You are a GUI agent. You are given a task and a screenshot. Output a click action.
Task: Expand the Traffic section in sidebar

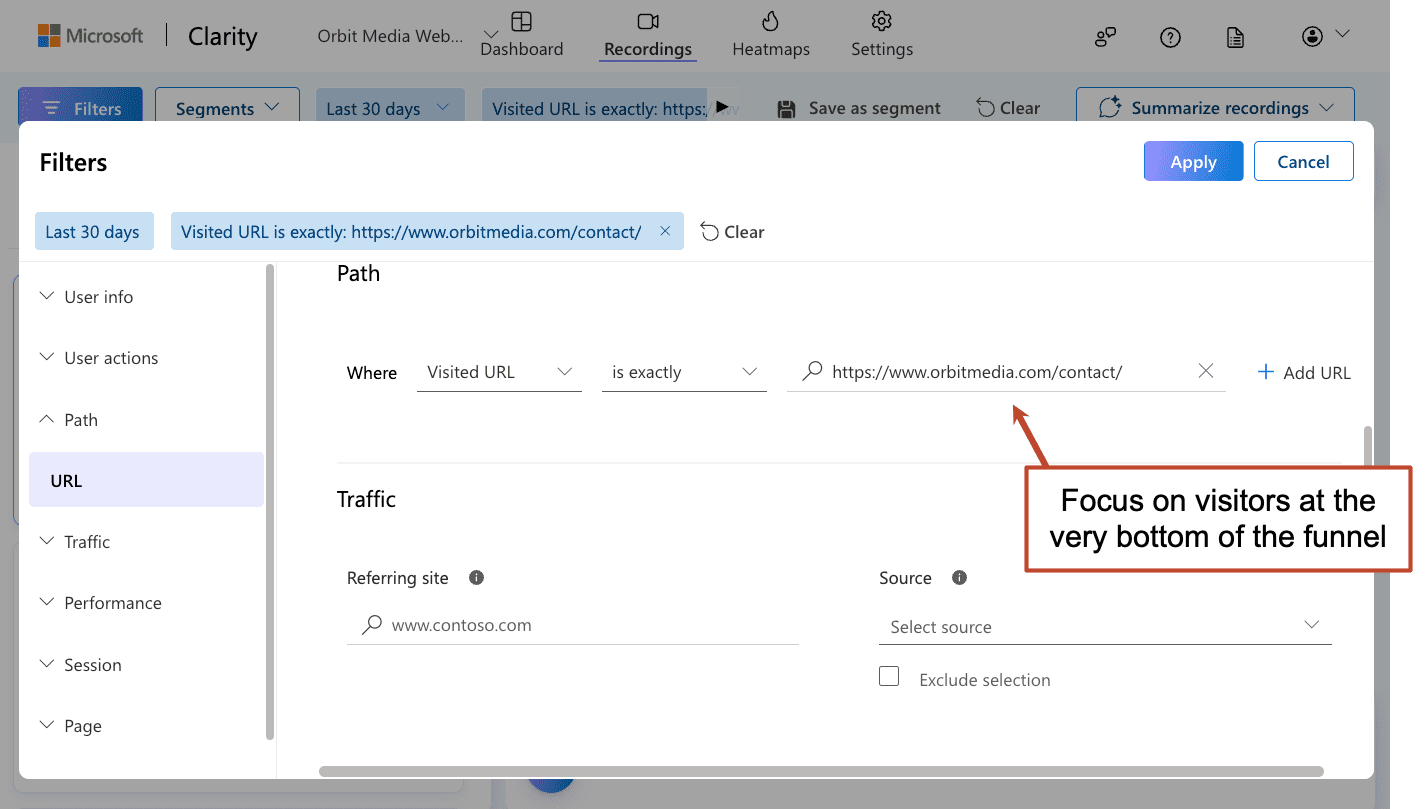75,542
